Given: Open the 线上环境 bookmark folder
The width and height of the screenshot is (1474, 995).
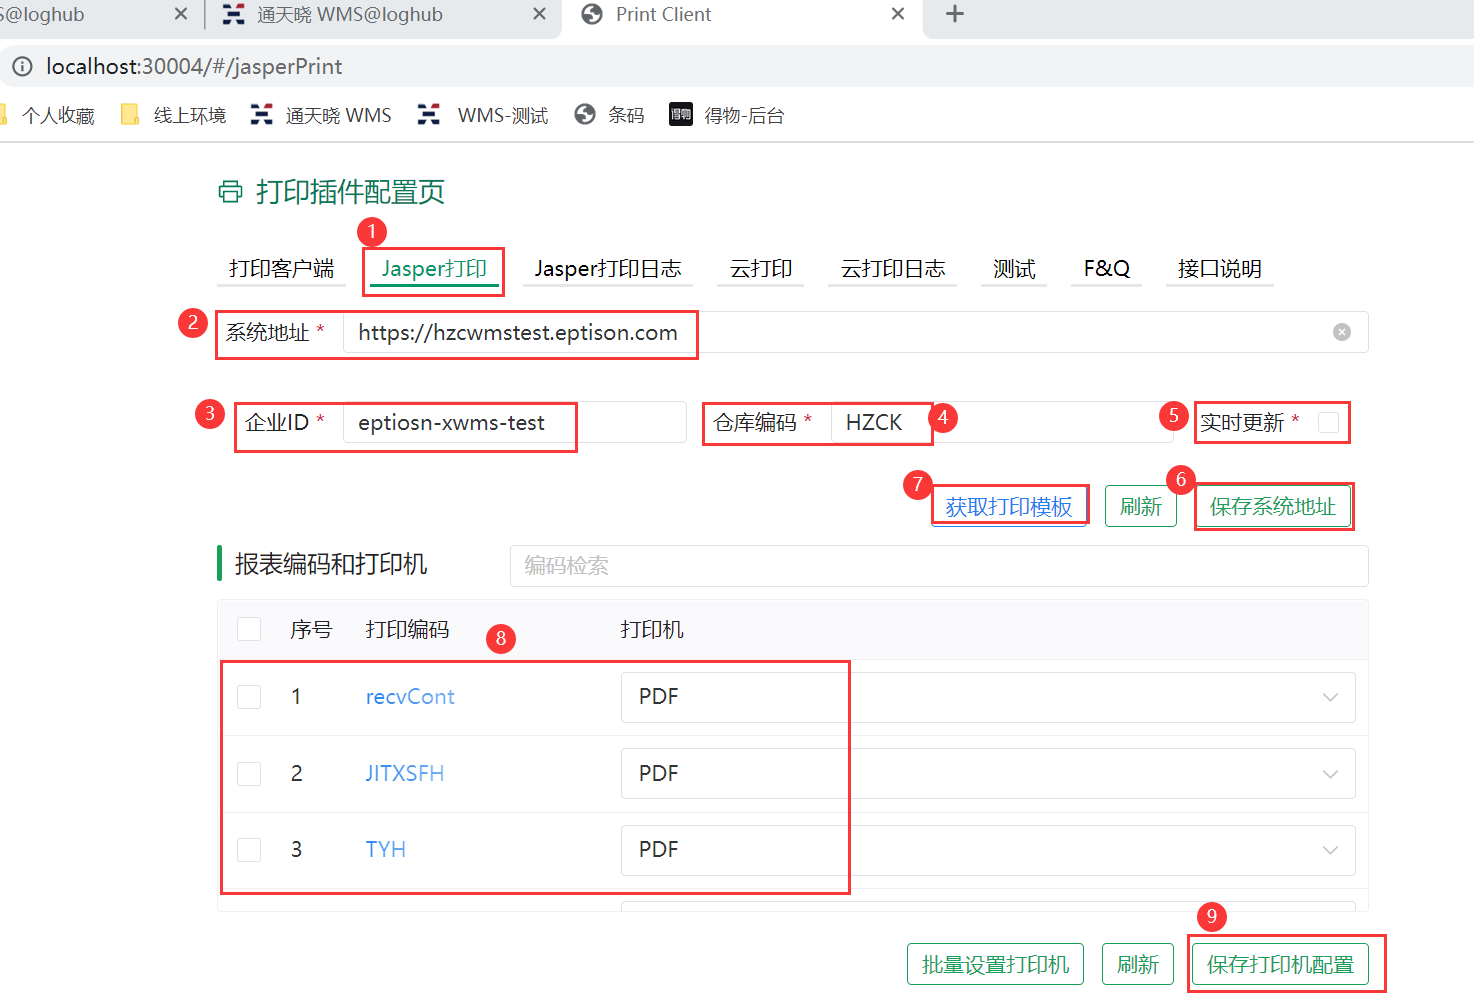Looking at the screenshot, I should point(174,116).
